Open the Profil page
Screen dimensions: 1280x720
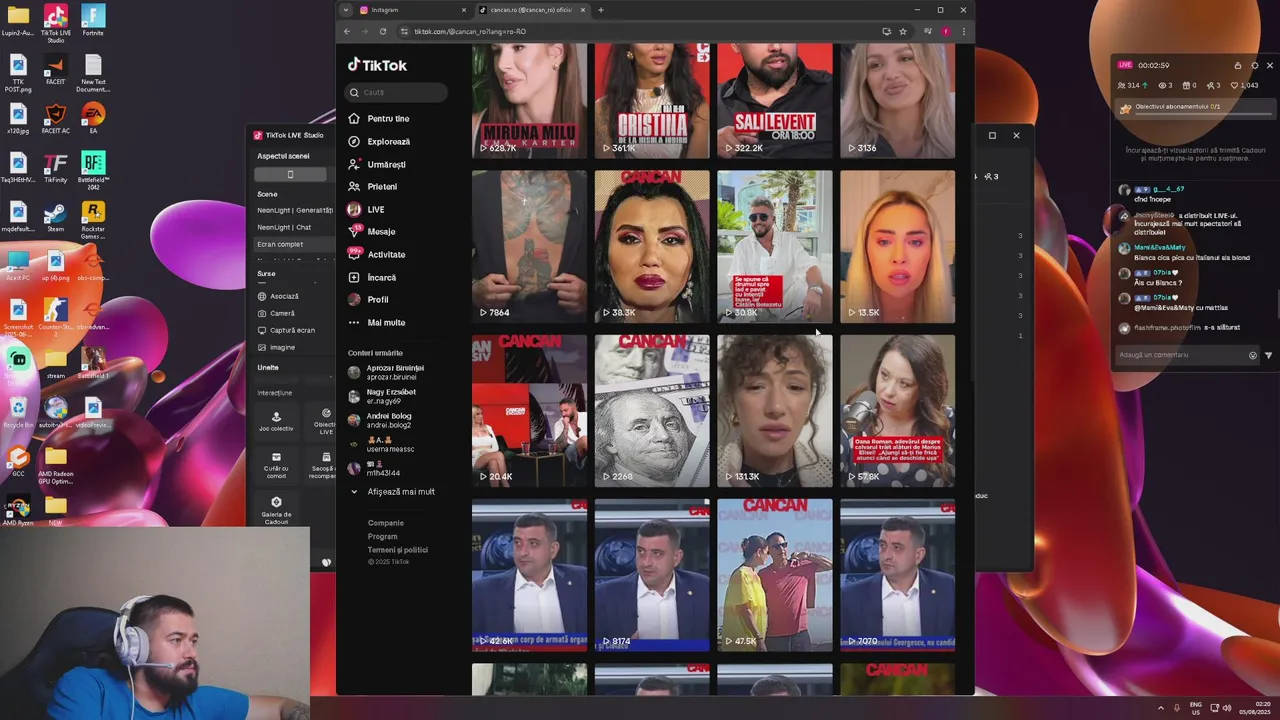368,299
